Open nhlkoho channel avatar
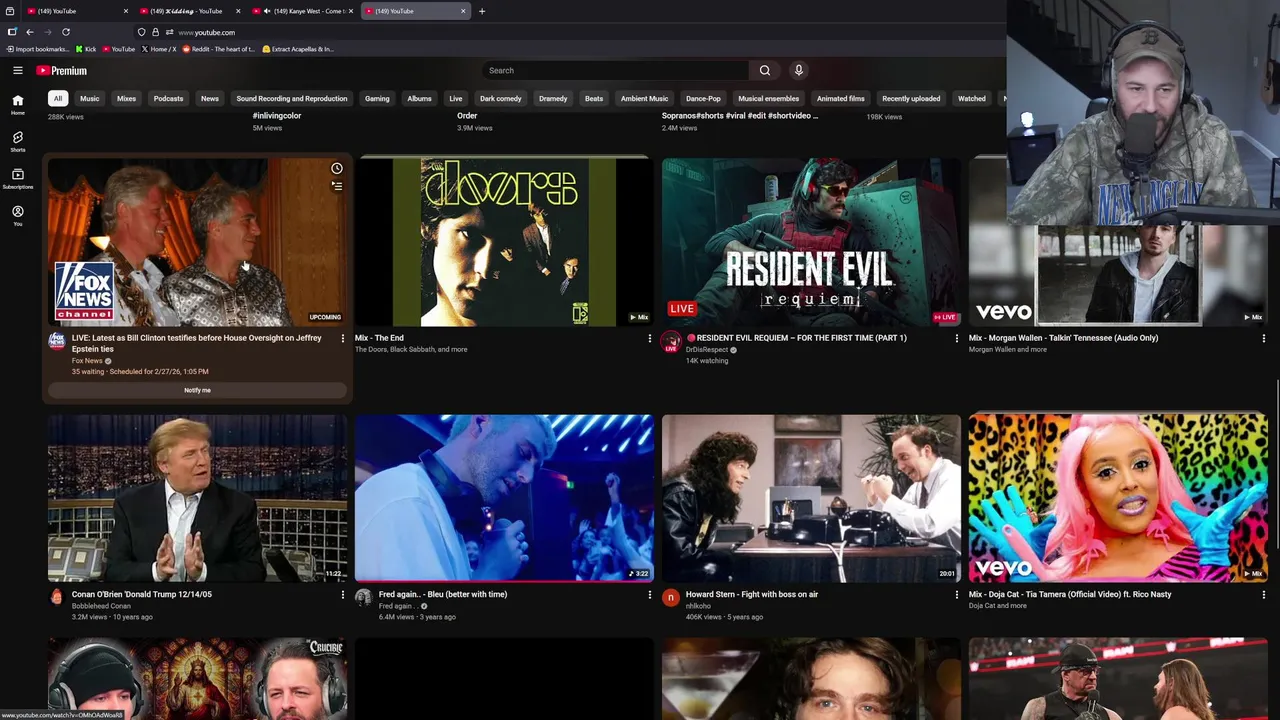Viewport: 1280px width, 720px height. coord(671,598)
